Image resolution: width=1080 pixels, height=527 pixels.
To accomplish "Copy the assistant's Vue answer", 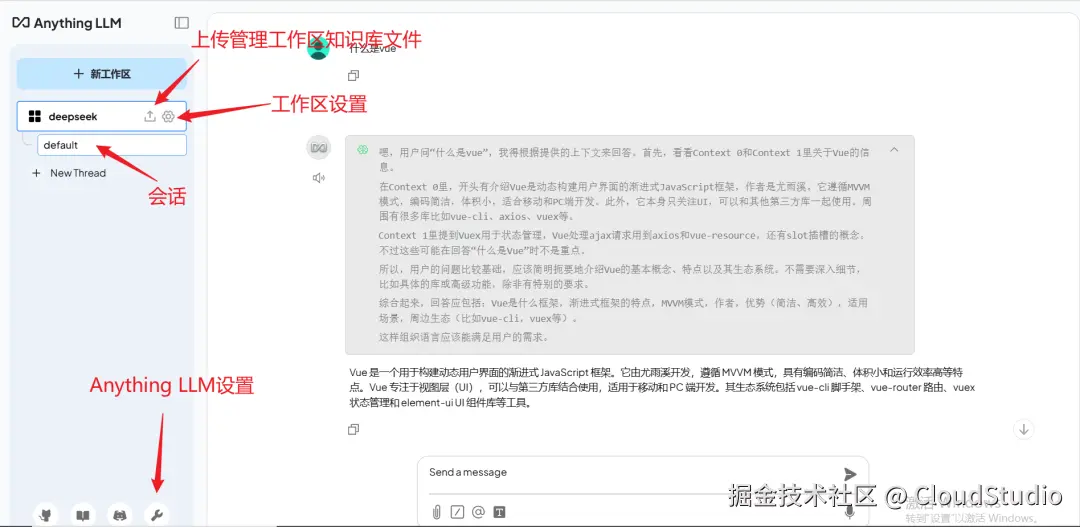I will [x=353, y=429].
